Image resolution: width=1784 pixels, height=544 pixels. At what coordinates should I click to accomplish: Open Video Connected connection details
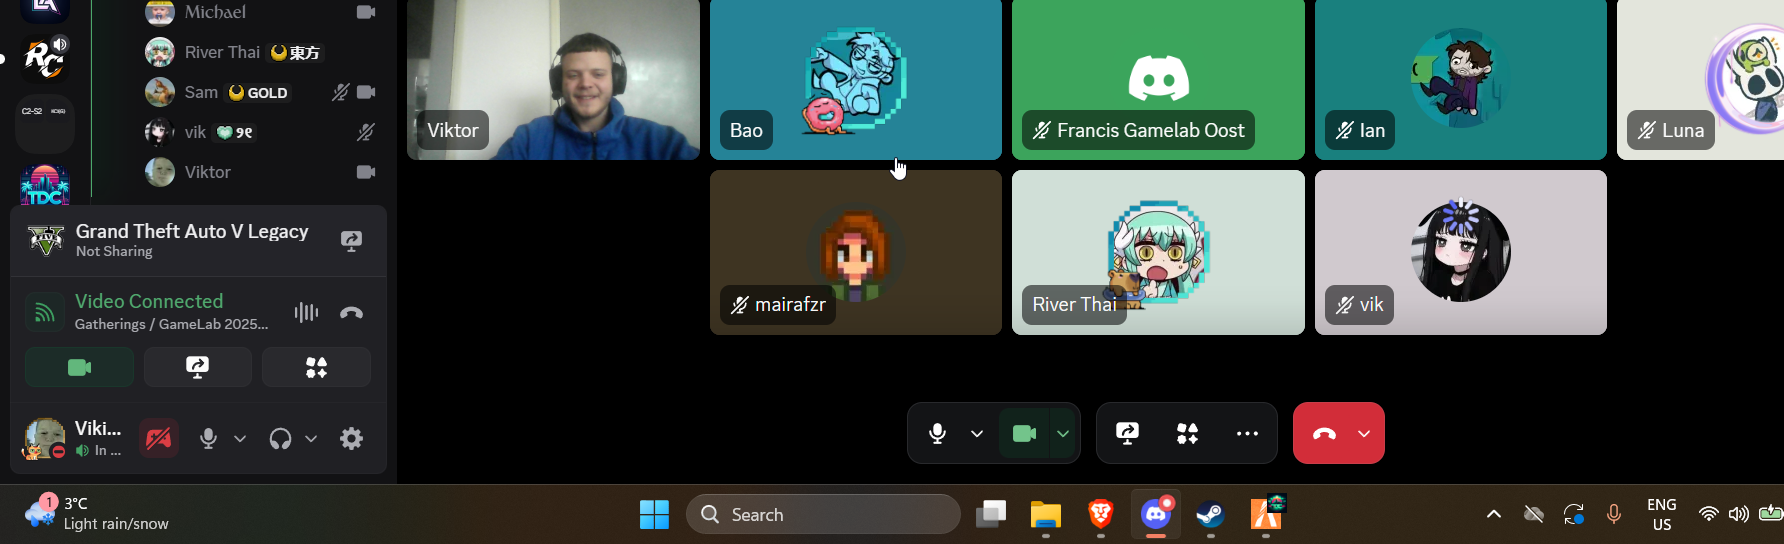[x=149, y=301]
